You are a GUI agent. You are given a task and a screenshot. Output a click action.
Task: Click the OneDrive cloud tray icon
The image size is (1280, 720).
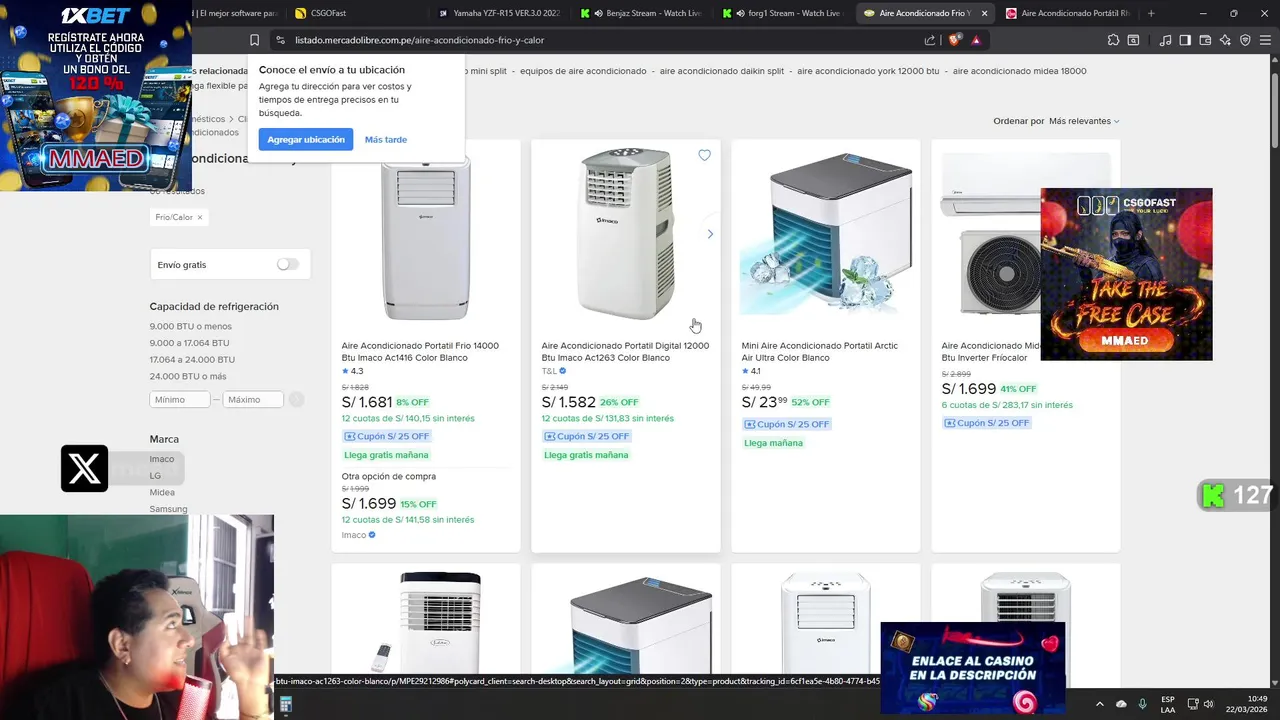(x=1121, y=704)
